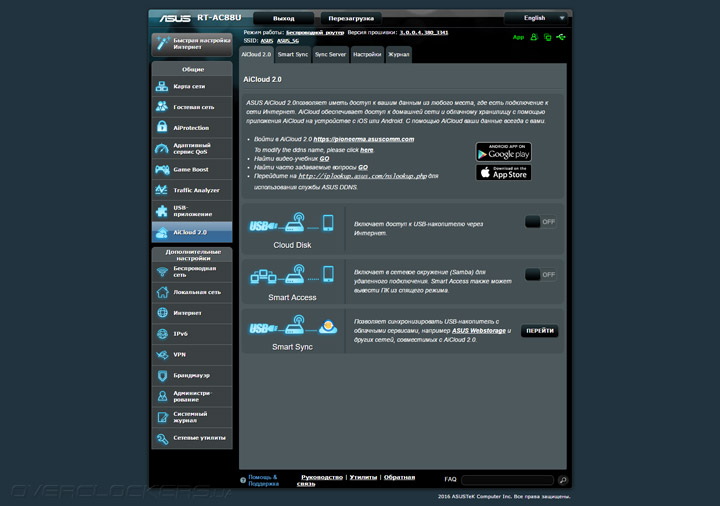Click the Network Map icon in sidebar
The height and width of the screenshot is (506, 720).
162,86
